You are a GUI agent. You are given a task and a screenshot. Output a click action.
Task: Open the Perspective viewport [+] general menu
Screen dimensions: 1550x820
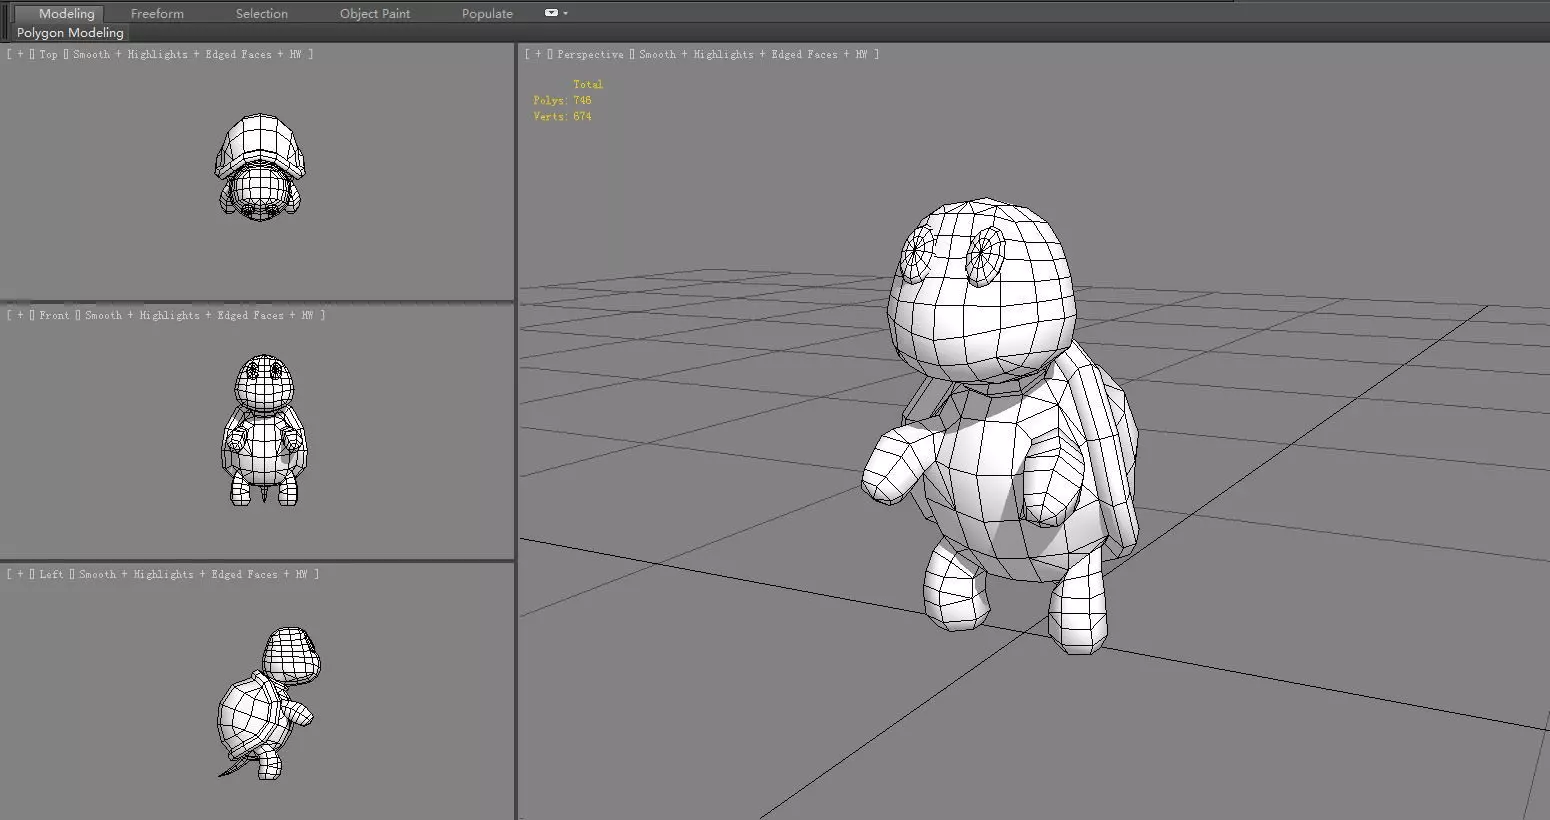[538, 55]
